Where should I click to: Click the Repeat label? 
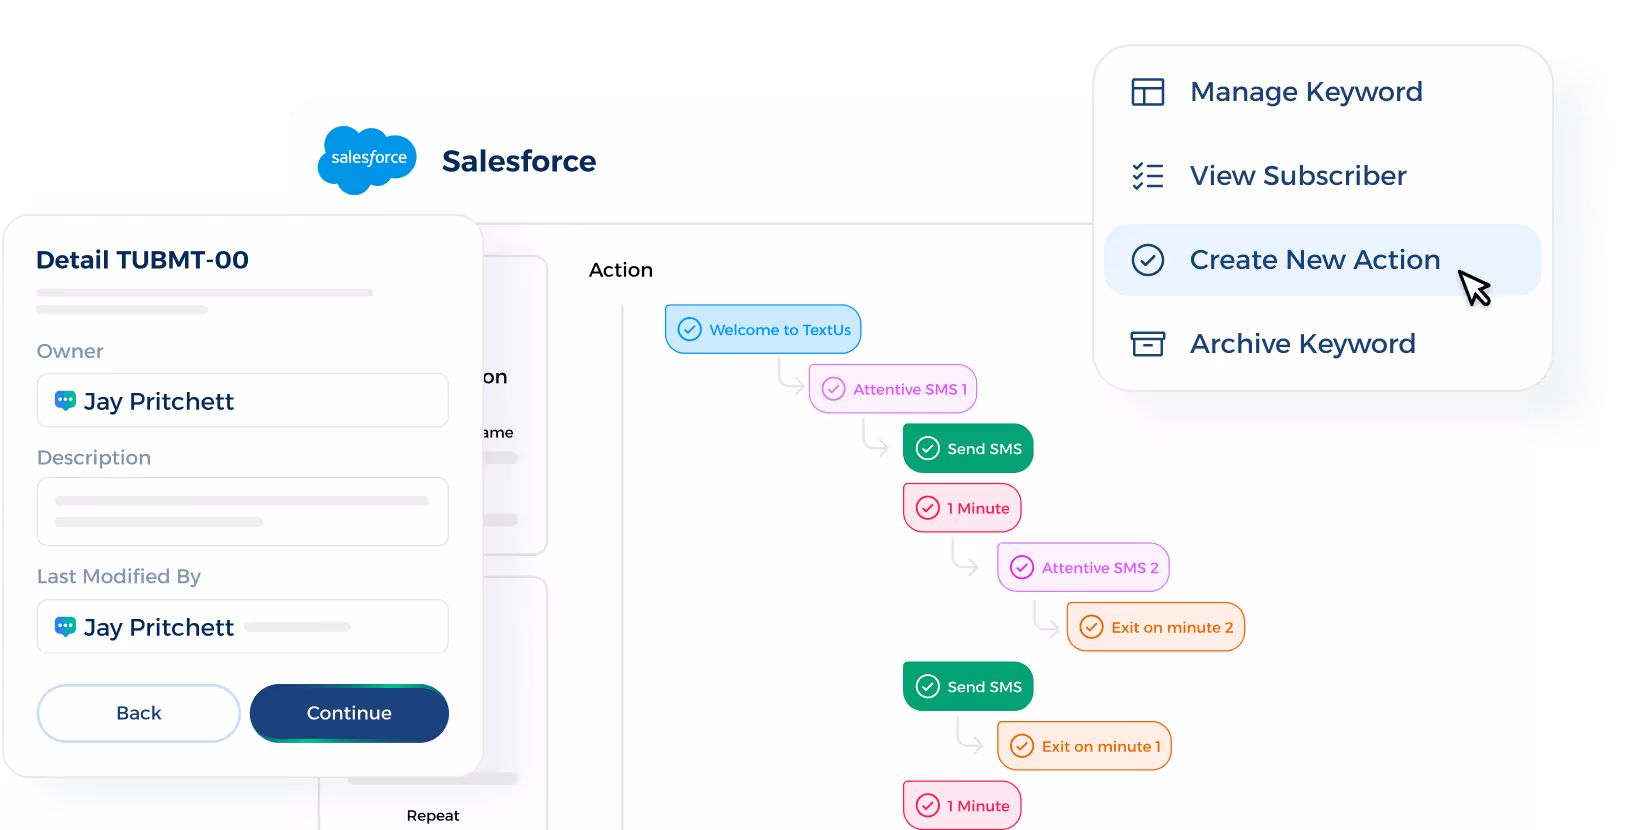[433, 816]
